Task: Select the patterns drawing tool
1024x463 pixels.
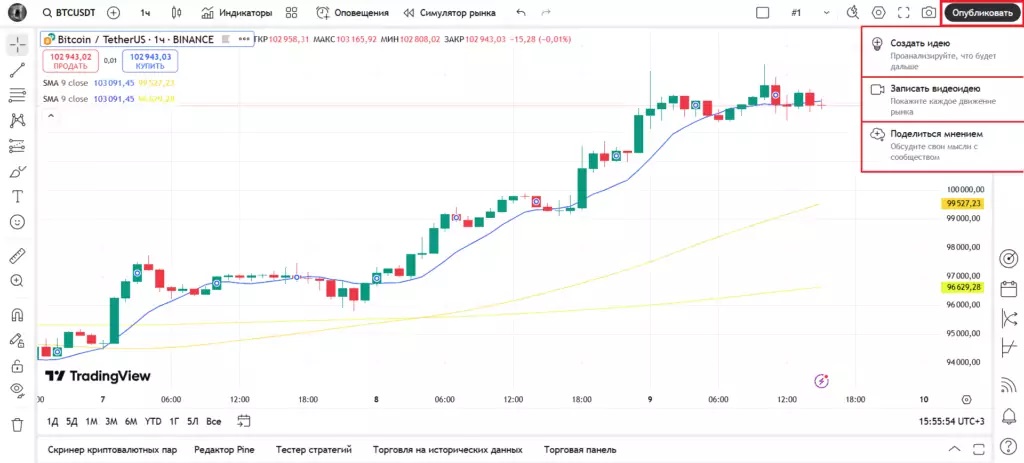Action: (x=18, y=120)
